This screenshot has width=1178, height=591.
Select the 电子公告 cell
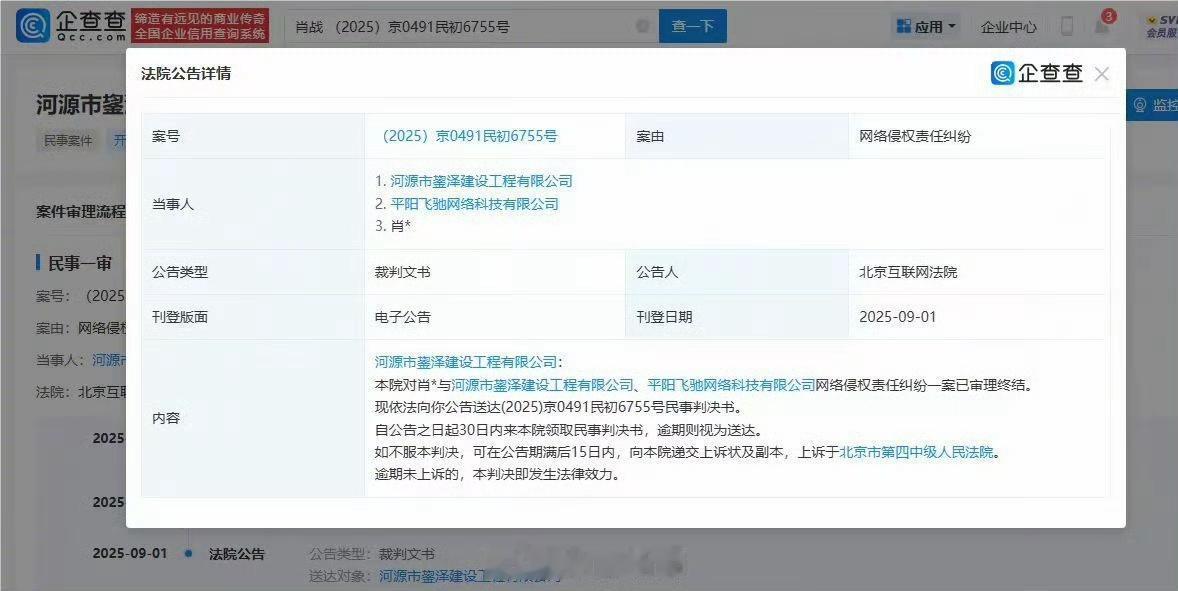[x=403, y=317]
